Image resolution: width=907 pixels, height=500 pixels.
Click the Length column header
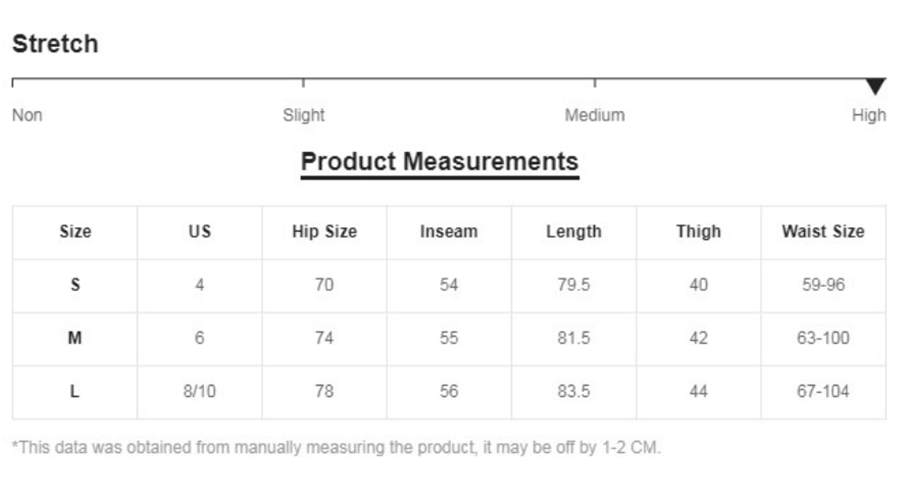click(574, 231)
